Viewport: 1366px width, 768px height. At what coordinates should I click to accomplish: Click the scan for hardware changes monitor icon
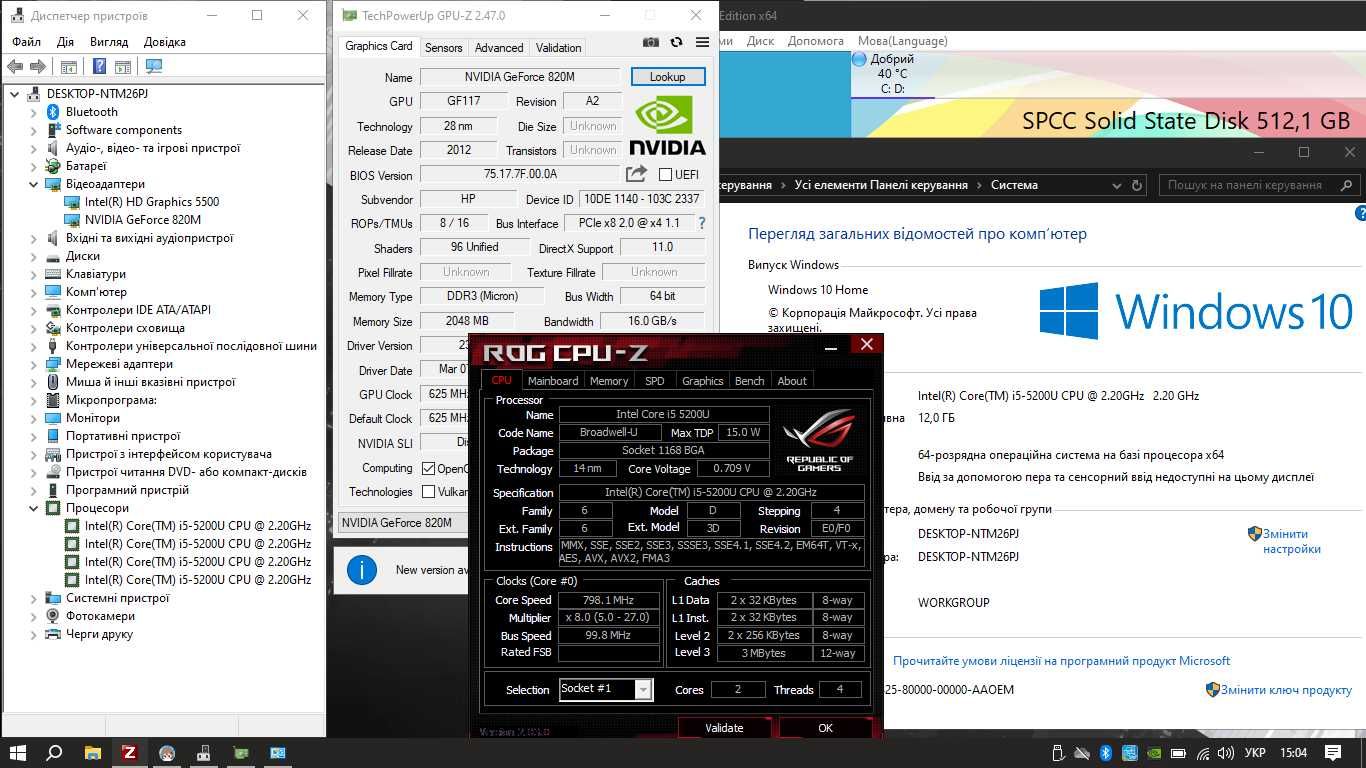click(x=153, y=67)
